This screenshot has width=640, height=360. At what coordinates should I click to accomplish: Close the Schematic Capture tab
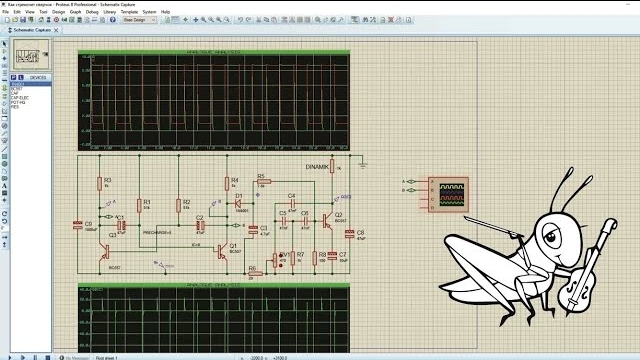pos(56,30)
